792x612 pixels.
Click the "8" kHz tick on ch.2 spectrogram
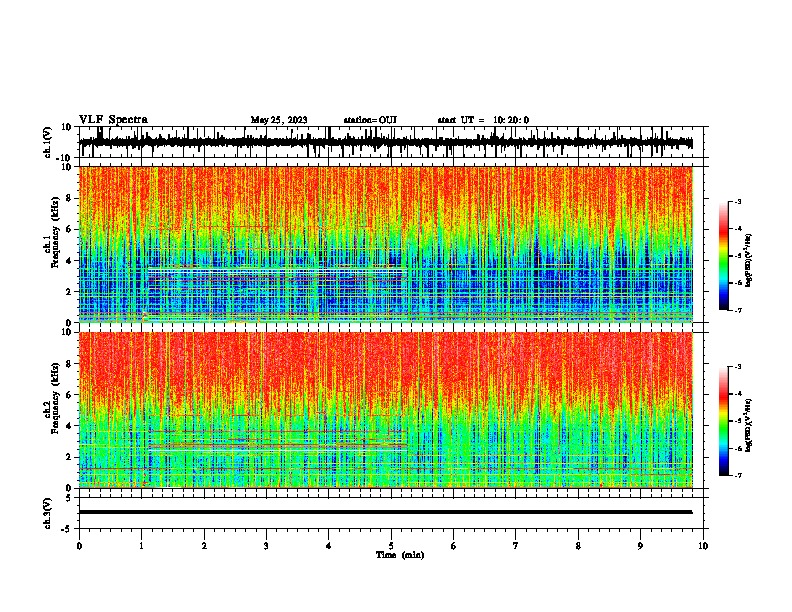click(70, 364)
